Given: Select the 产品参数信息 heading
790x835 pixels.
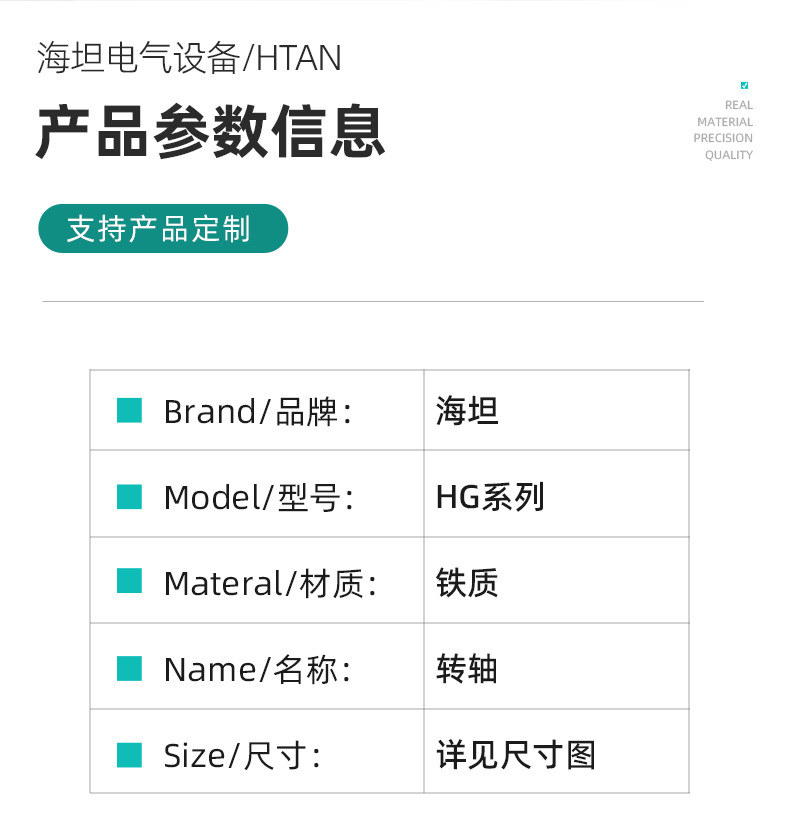Looking at the screenshot, I should coord(211,132).
